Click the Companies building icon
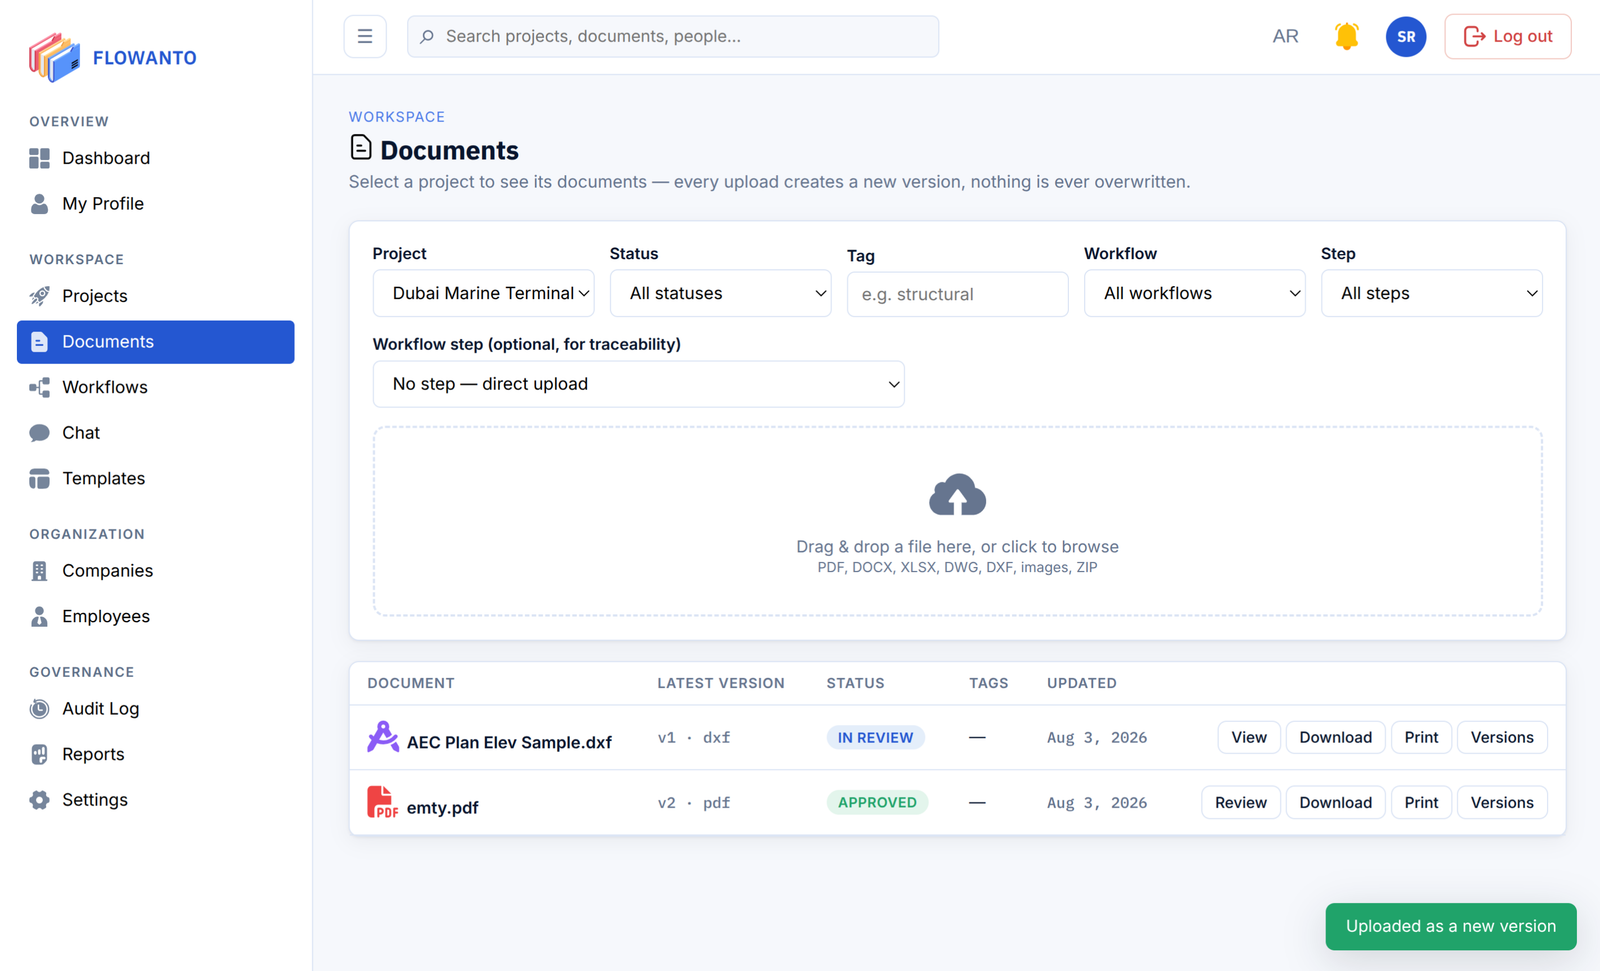1600x971 pixels. pos(39,571)
